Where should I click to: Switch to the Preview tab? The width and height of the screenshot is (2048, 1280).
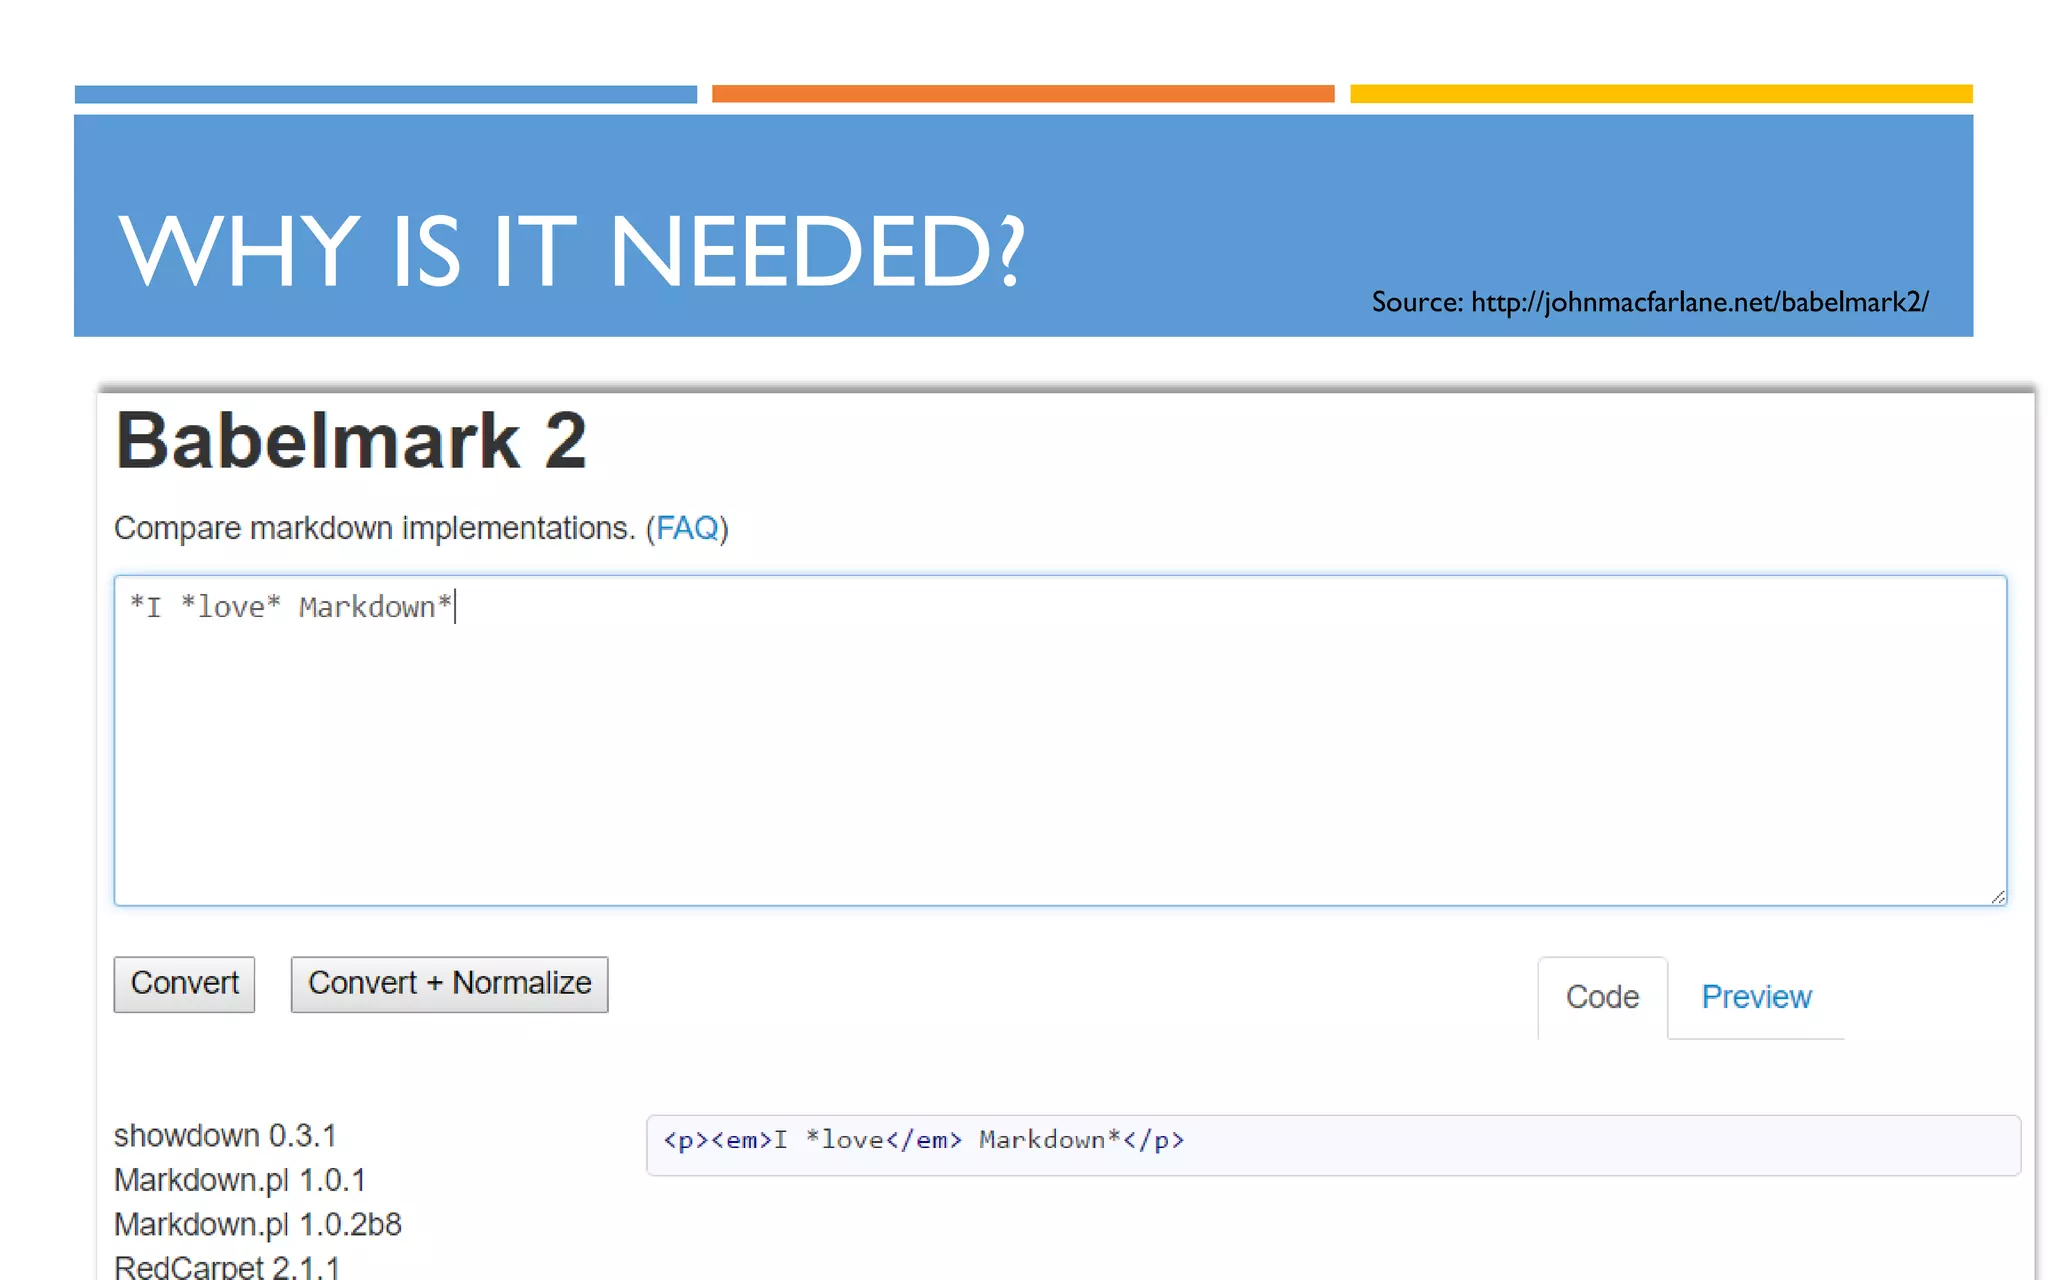1756,997
